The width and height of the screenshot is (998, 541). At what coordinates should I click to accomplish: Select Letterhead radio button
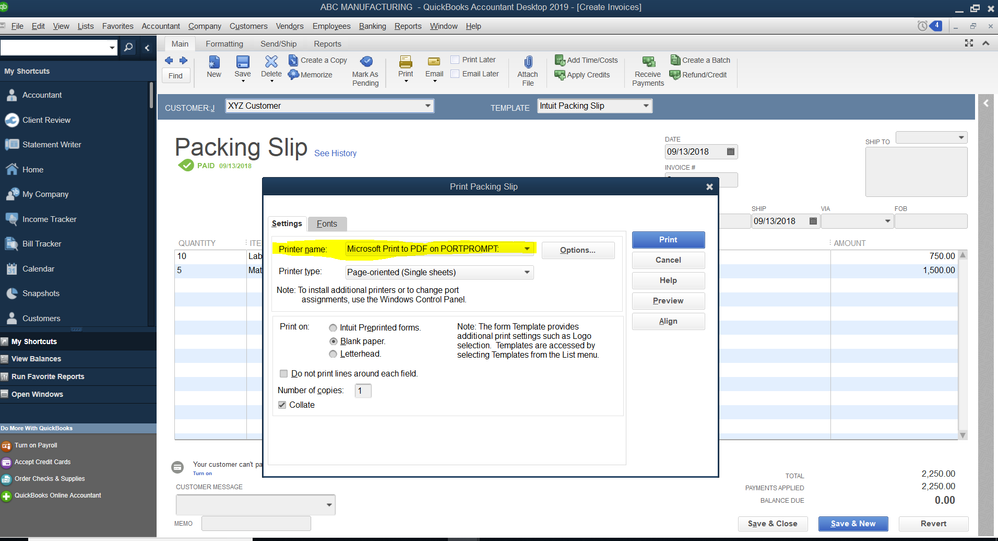pos(333,354)
